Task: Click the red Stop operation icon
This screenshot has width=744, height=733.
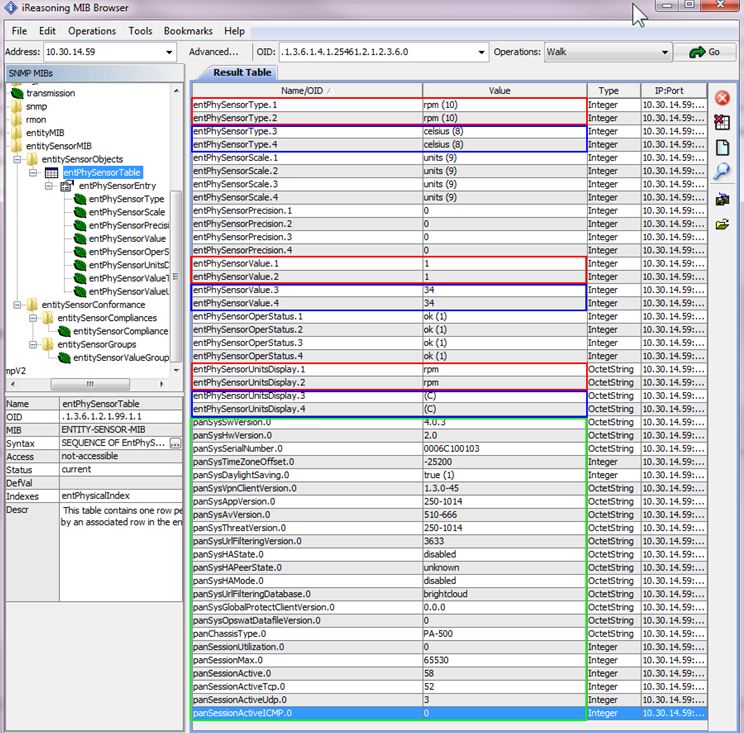Action: (722, 98)
